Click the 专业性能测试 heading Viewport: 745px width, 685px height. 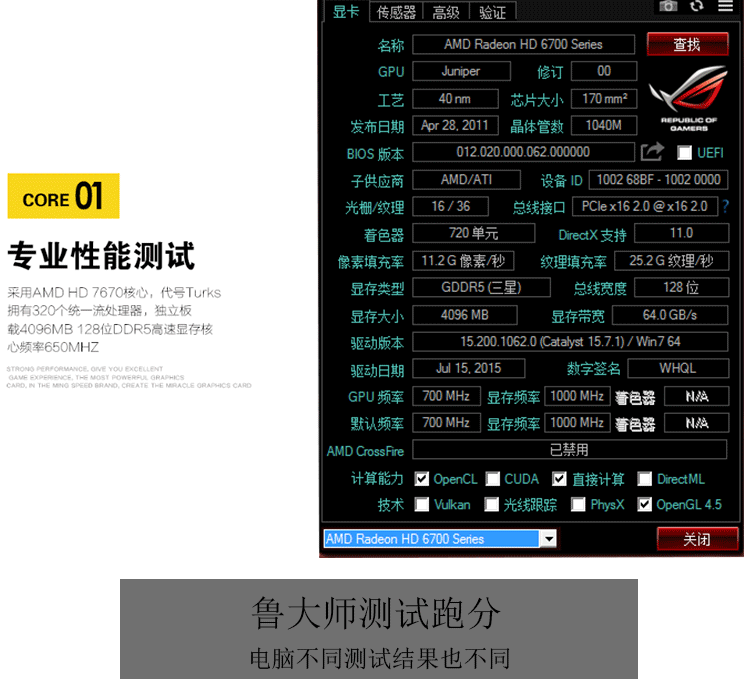pos(101,256)
